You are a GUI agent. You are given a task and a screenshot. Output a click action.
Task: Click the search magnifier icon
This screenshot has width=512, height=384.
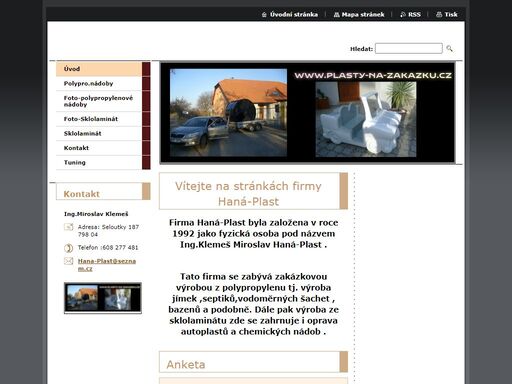[449, 49]
